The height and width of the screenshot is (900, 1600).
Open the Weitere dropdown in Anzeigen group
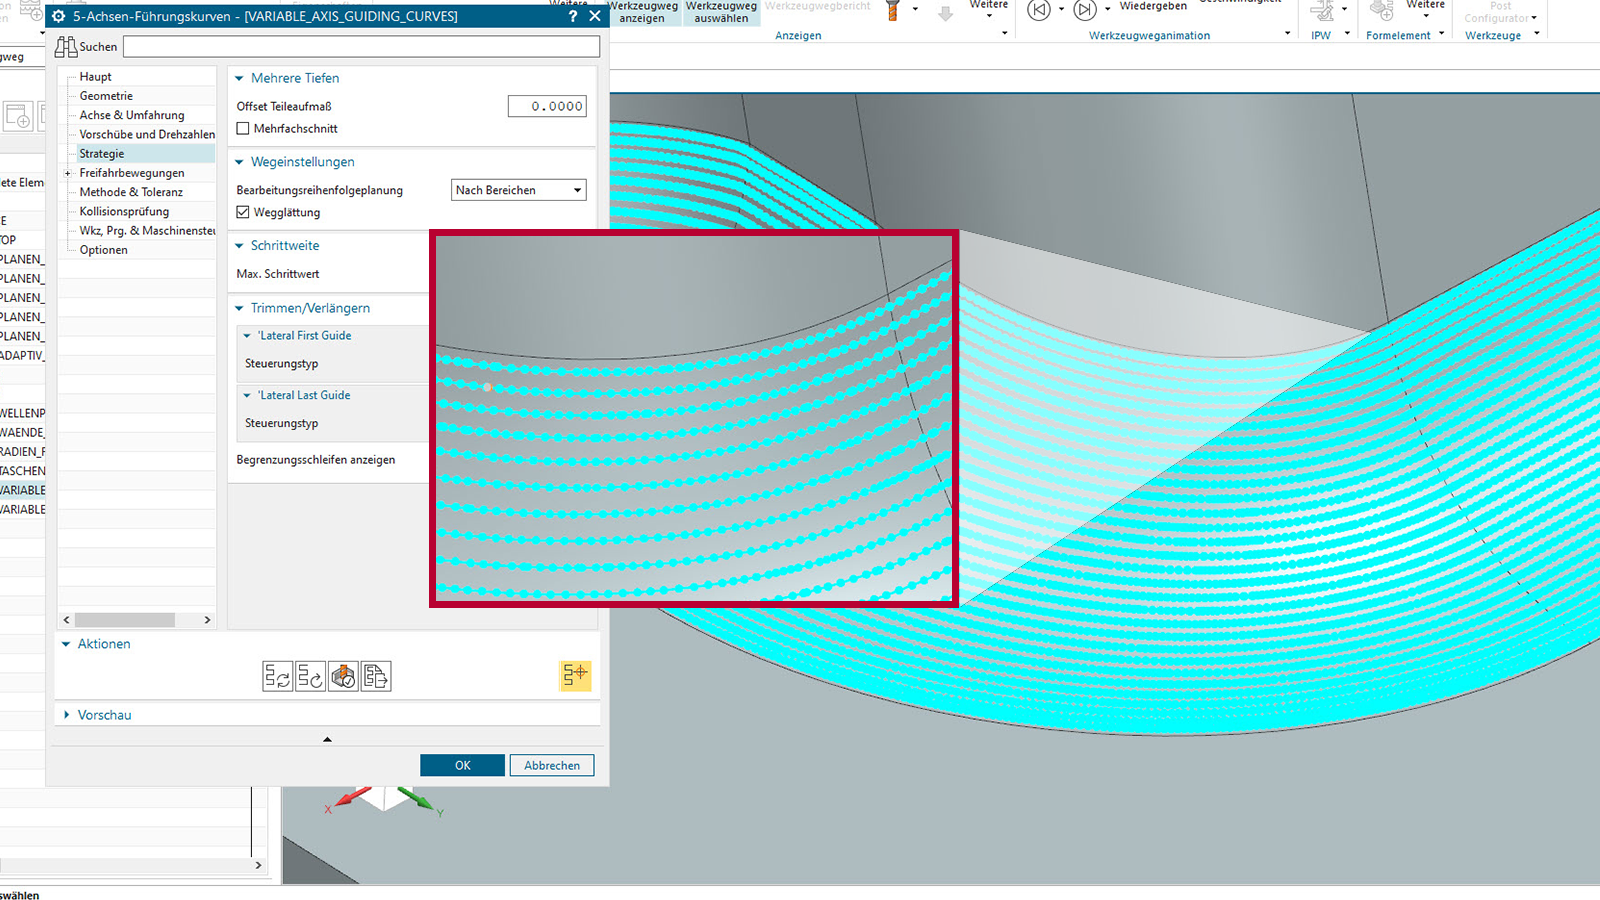989,10
